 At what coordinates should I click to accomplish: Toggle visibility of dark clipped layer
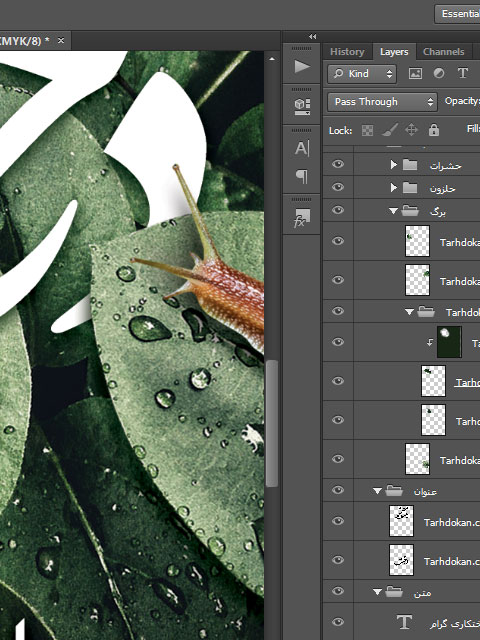click(338, 342)
